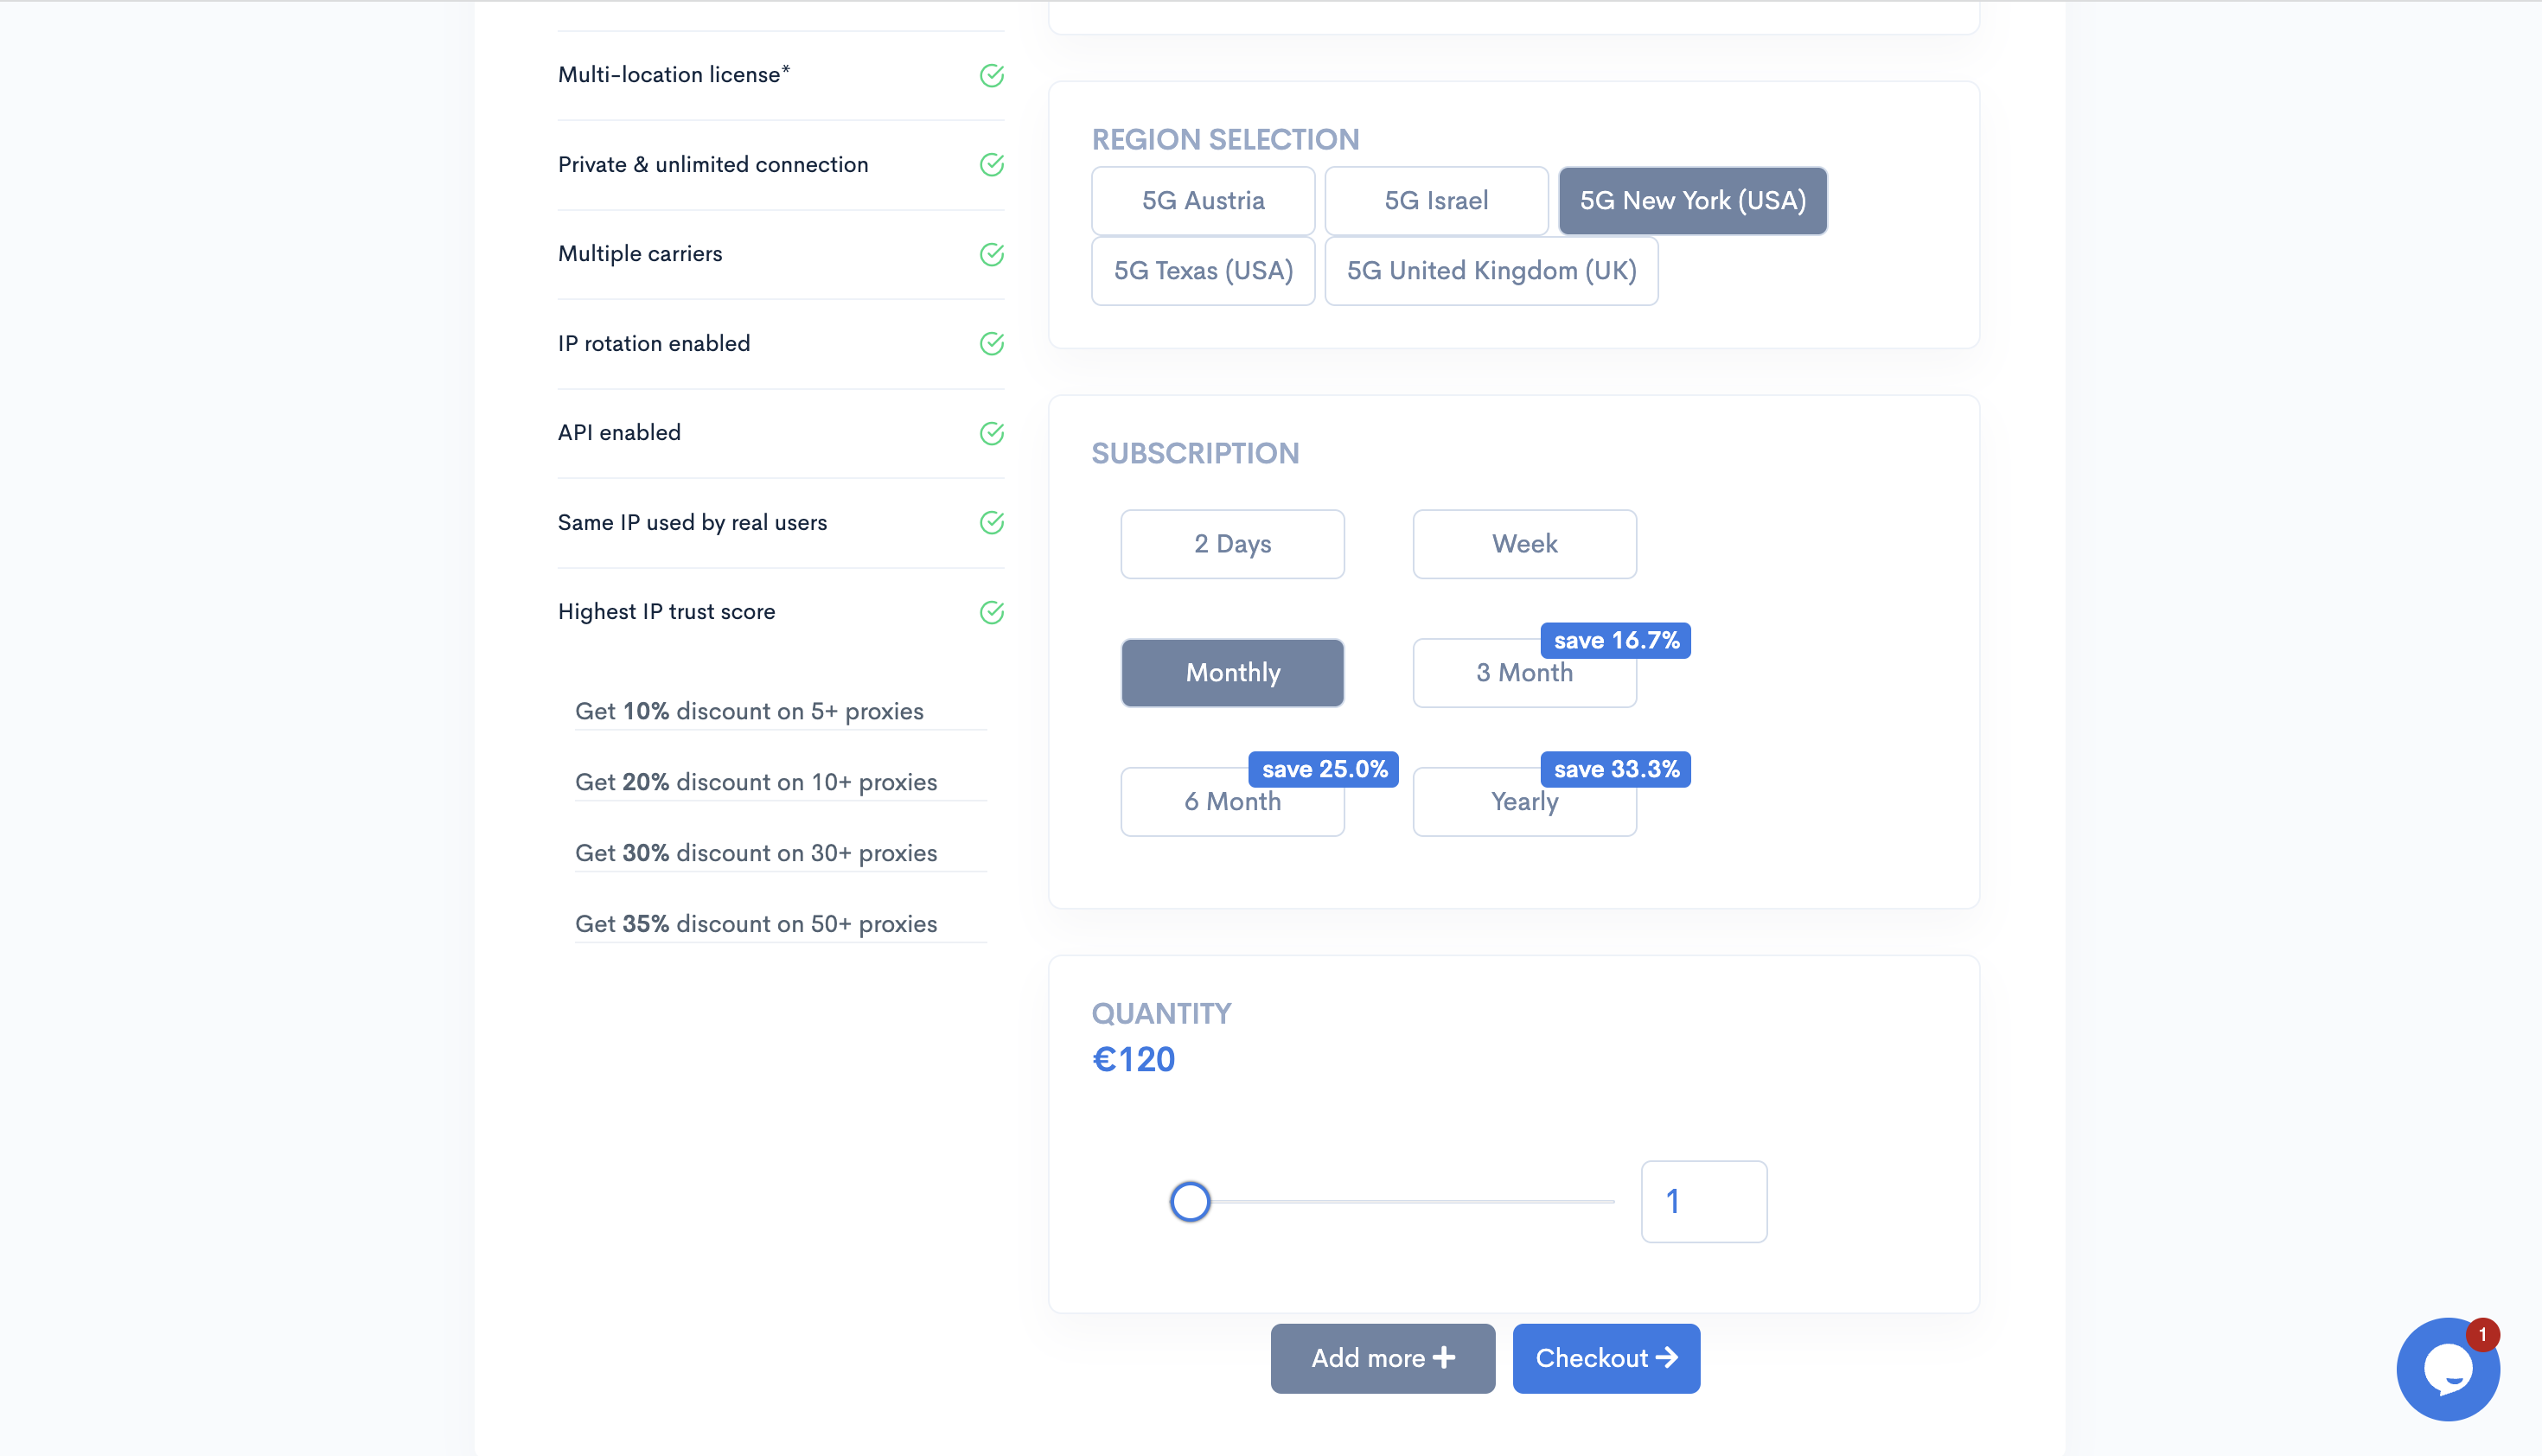Click the API enabled checkmark icon

pos(992,433)
